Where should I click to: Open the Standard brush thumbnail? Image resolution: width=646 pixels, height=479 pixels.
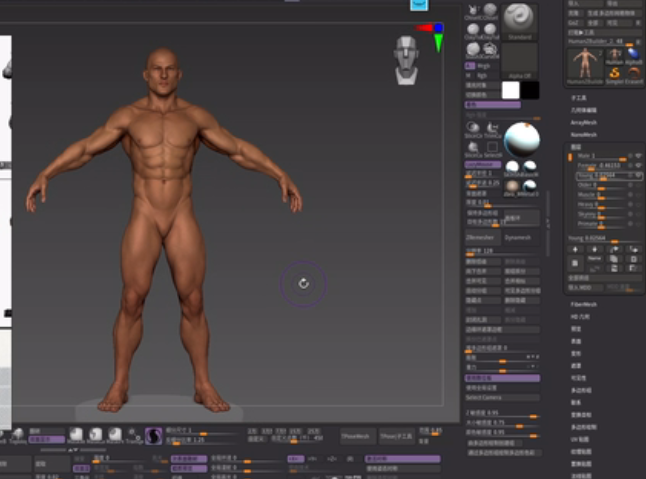(519, 21)
